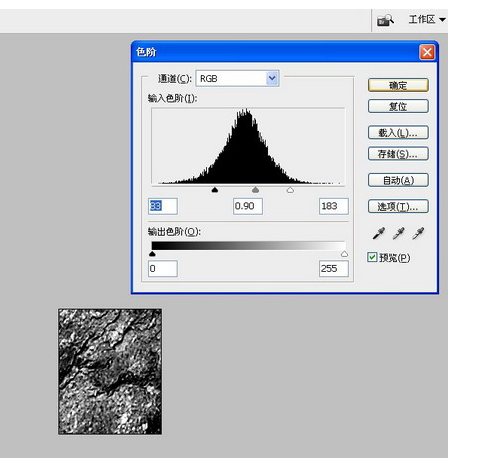This screenshot has width=478, height=469.
Task: Close the 色阶 dialog with the red X
Action: tap(427, 52)
